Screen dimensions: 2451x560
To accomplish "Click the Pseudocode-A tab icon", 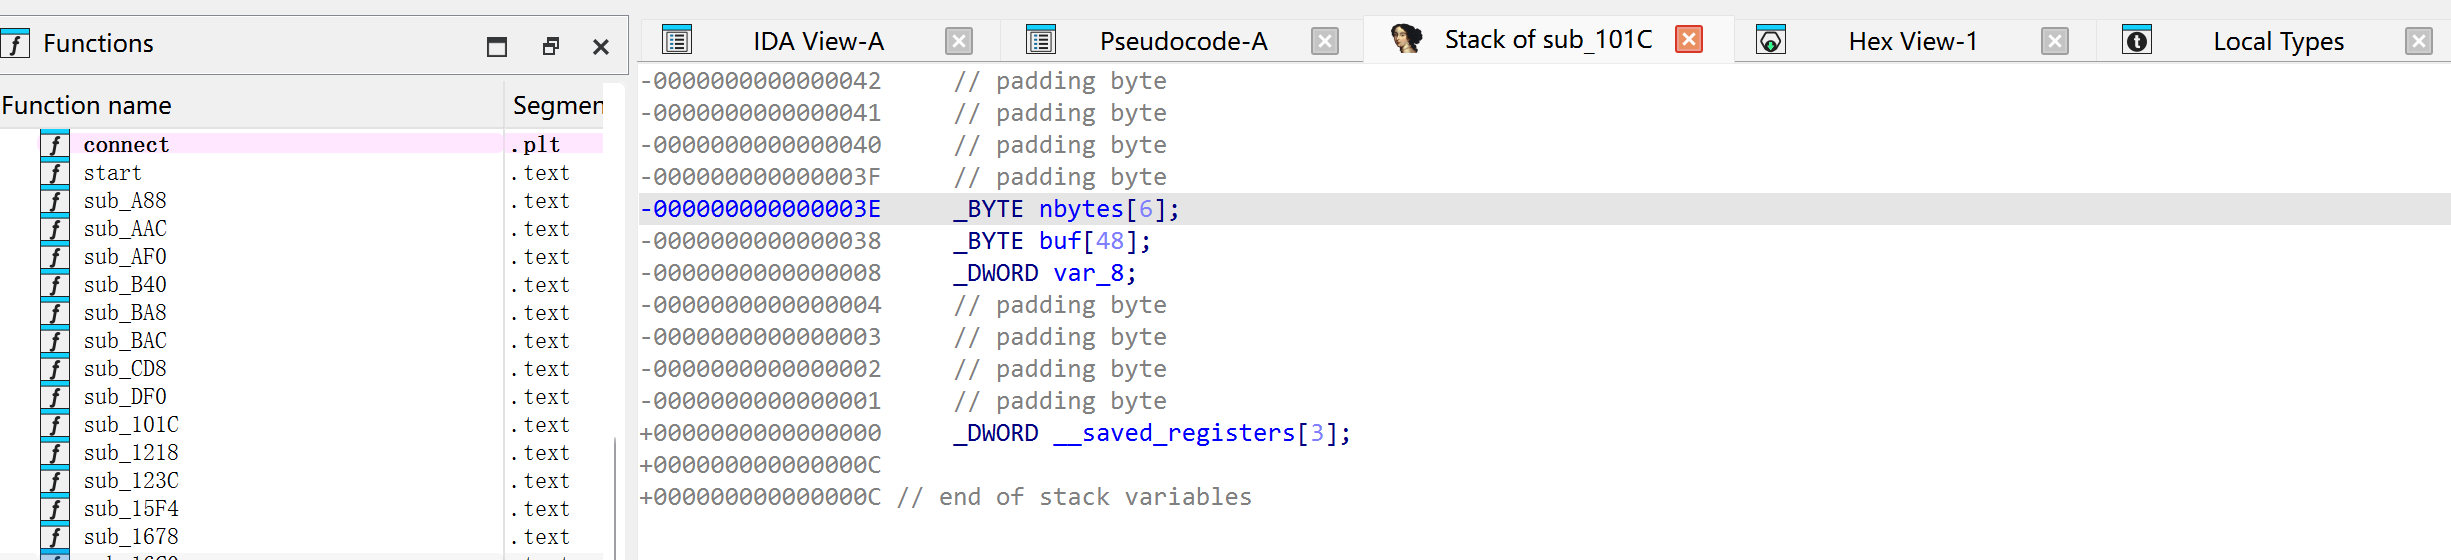I will pyautogui.click(x=1041, y=40).
